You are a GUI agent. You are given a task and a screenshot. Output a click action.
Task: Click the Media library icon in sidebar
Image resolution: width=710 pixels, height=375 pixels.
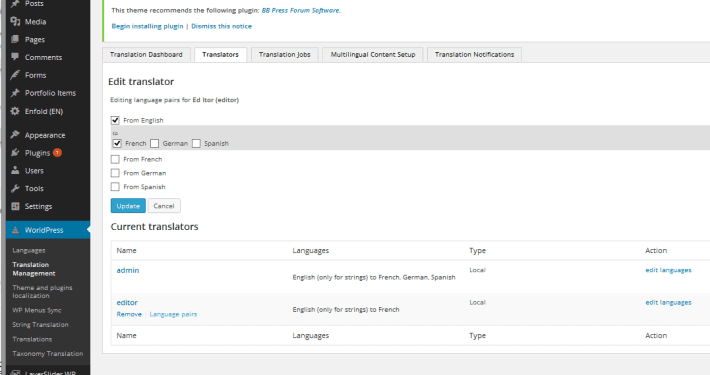[x=15, y=21]
